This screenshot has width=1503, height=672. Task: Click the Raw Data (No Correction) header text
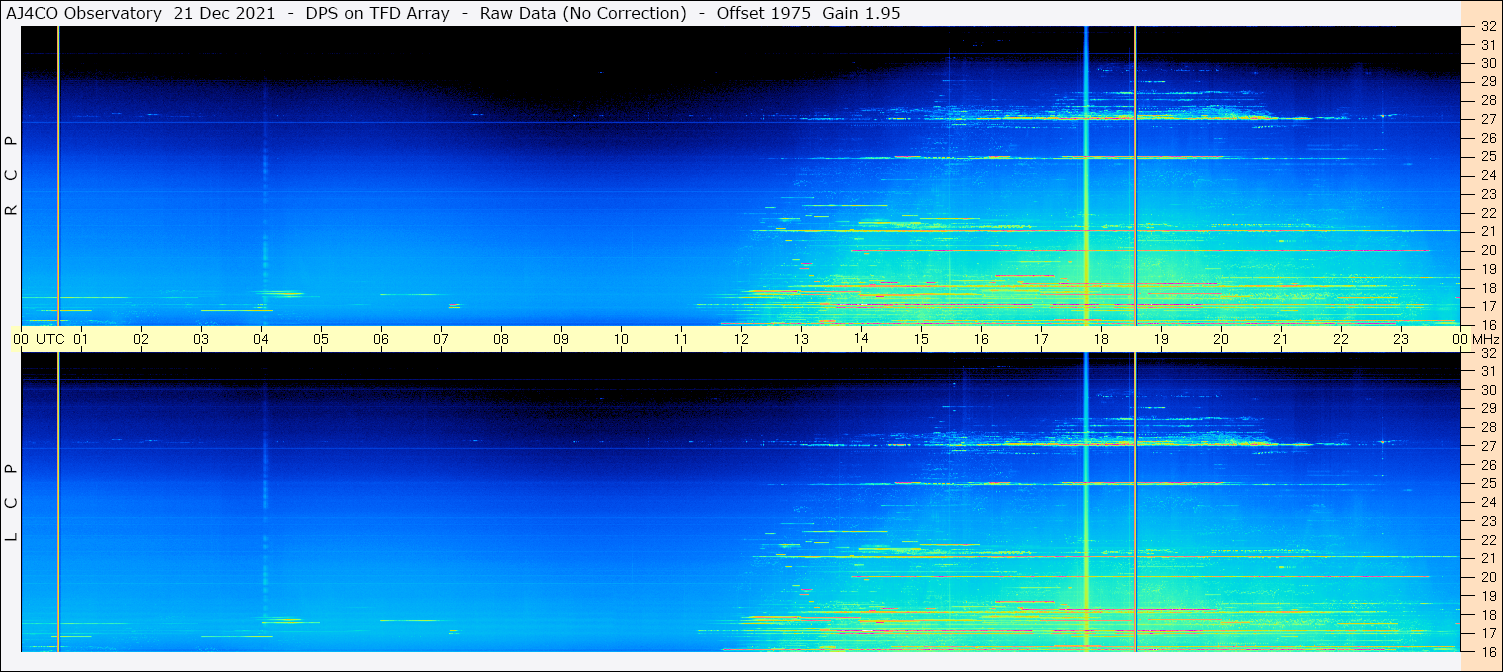[583, 13]
